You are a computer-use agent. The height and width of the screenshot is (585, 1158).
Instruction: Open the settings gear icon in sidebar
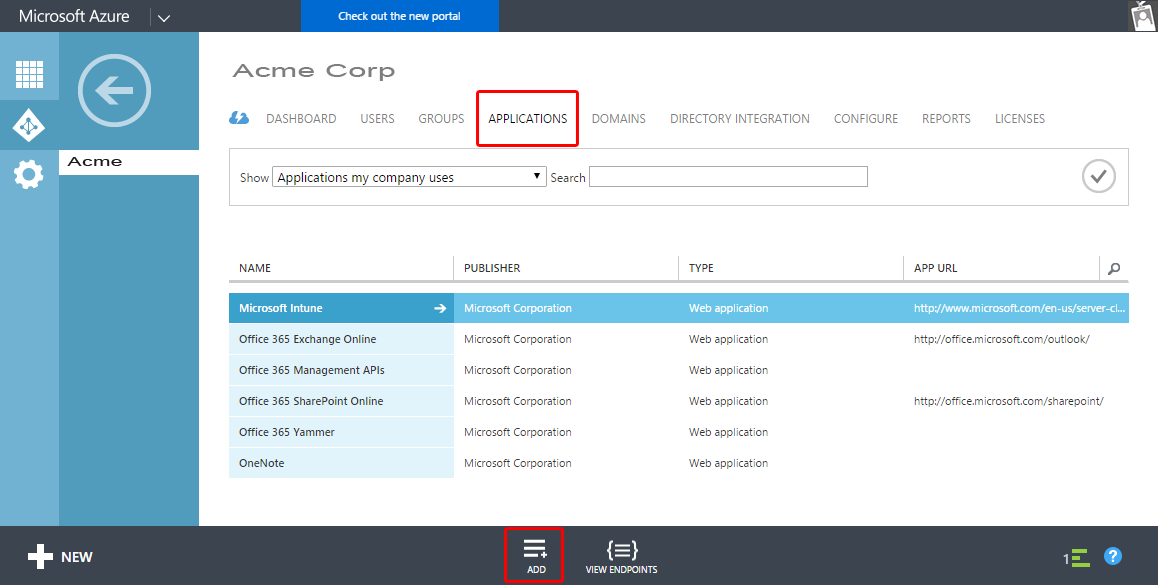29,175
